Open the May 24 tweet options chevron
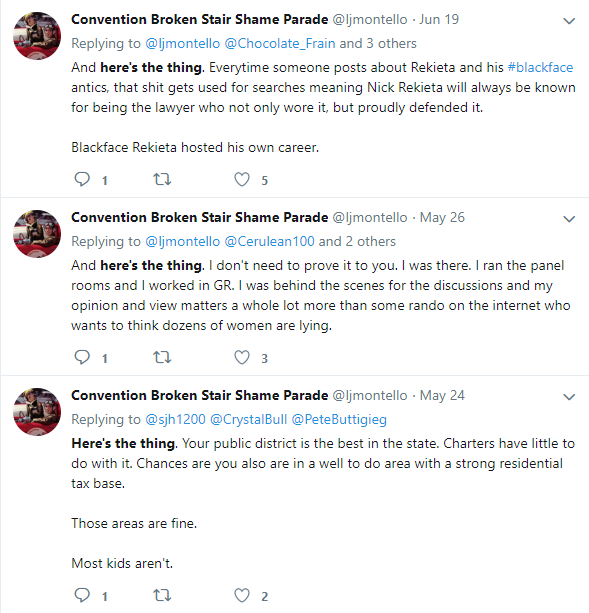 [569, 397]
